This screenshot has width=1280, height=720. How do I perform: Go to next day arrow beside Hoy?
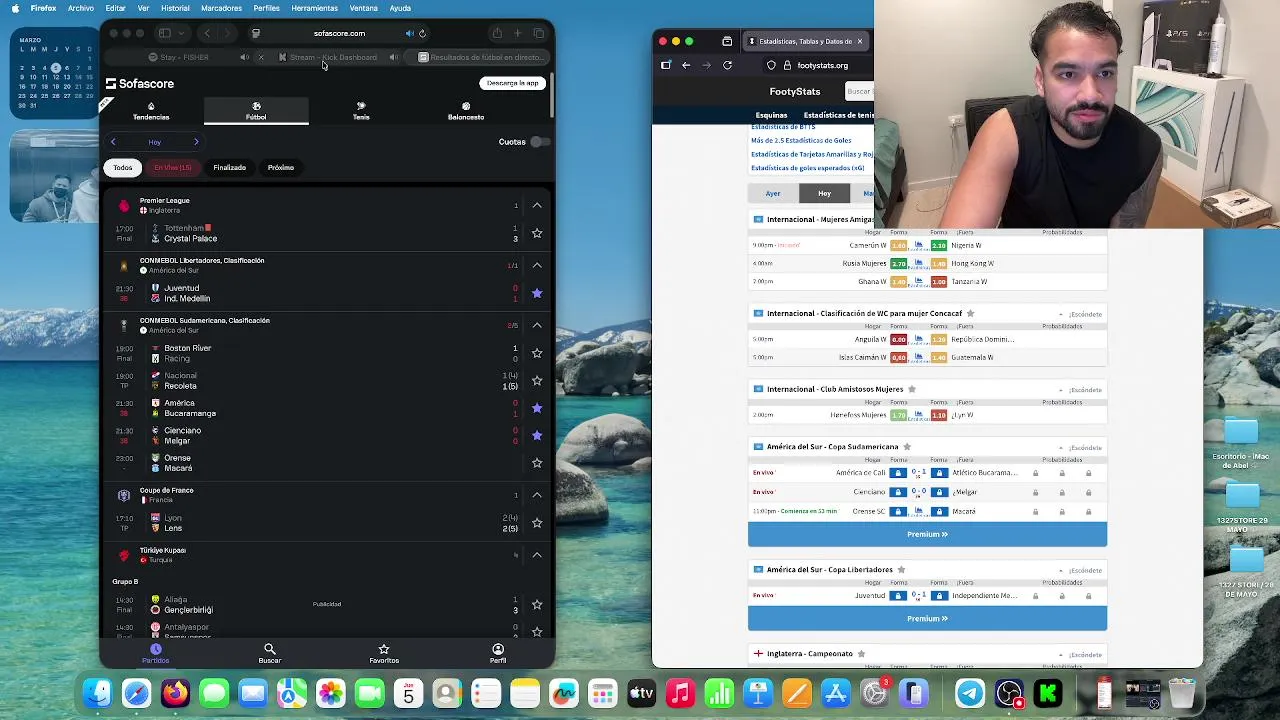196,142
